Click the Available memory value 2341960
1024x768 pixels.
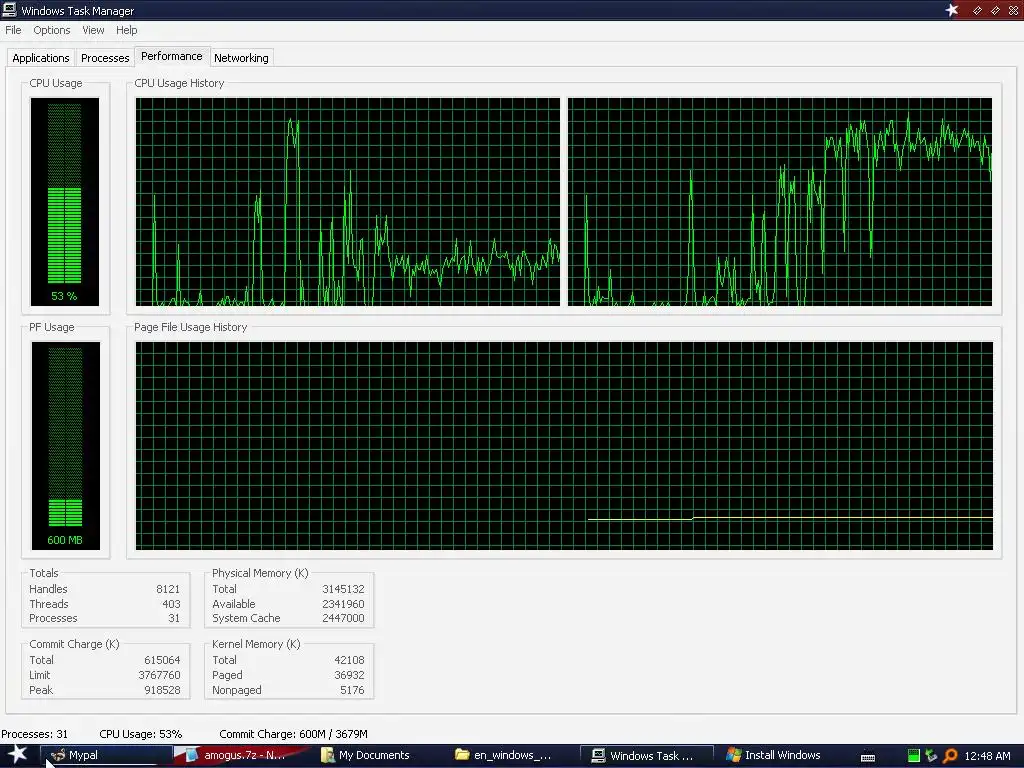[343, 604]
